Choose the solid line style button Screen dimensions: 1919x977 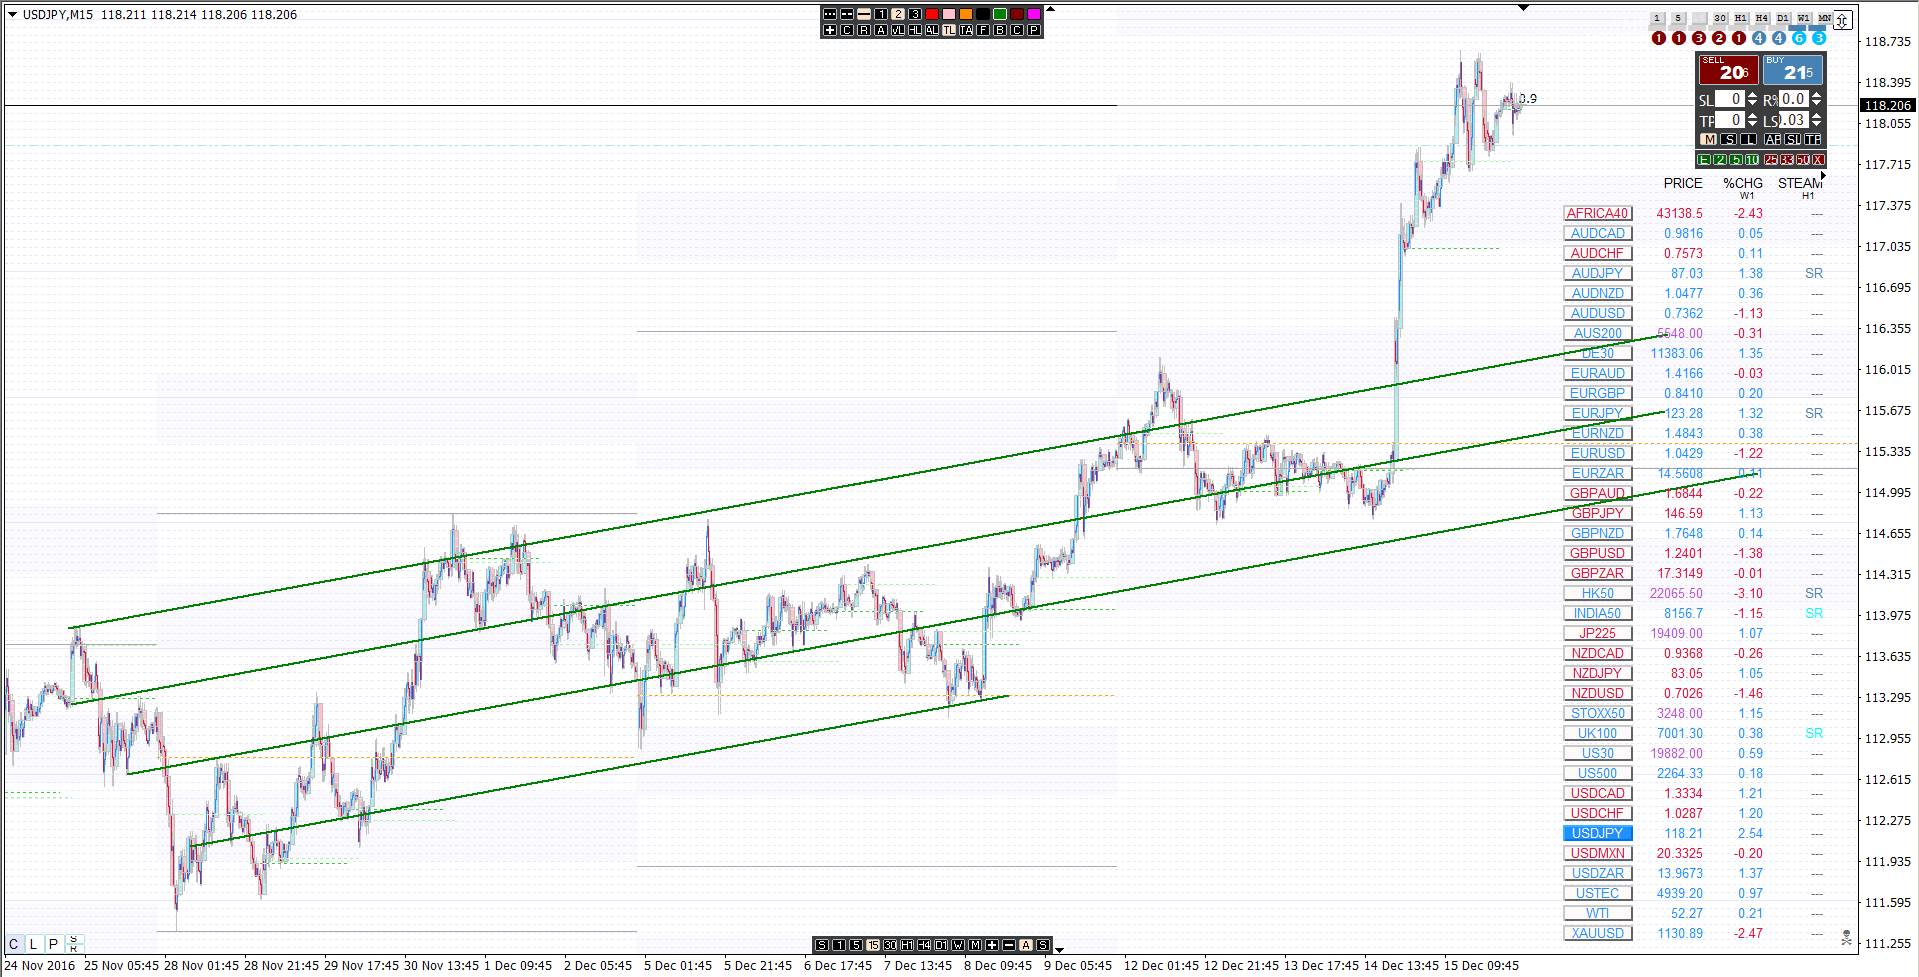click(x=864, y=14)
